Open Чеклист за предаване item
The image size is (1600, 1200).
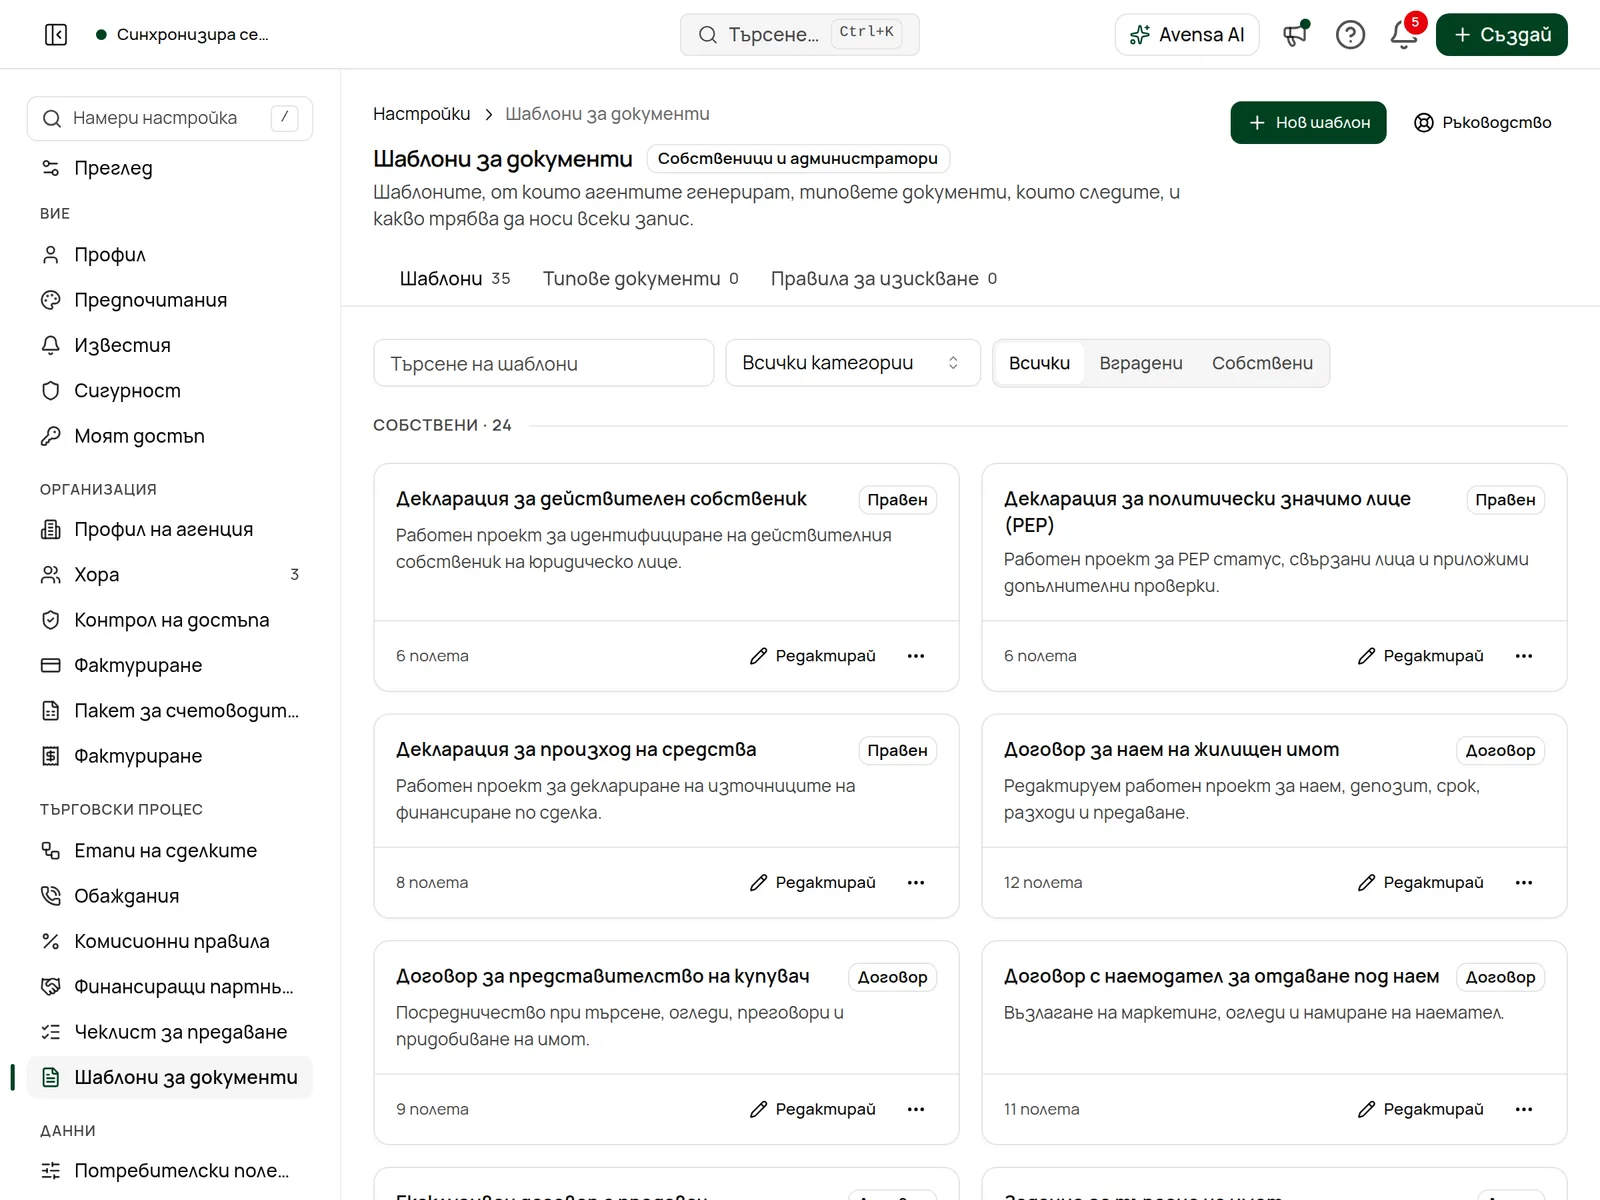(x=170, y=1032)
